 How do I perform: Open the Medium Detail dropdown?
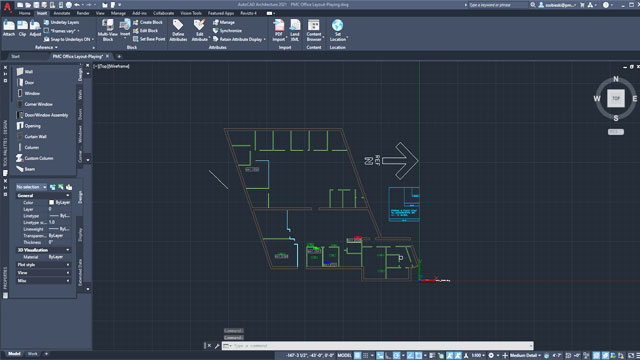[525, 356]
